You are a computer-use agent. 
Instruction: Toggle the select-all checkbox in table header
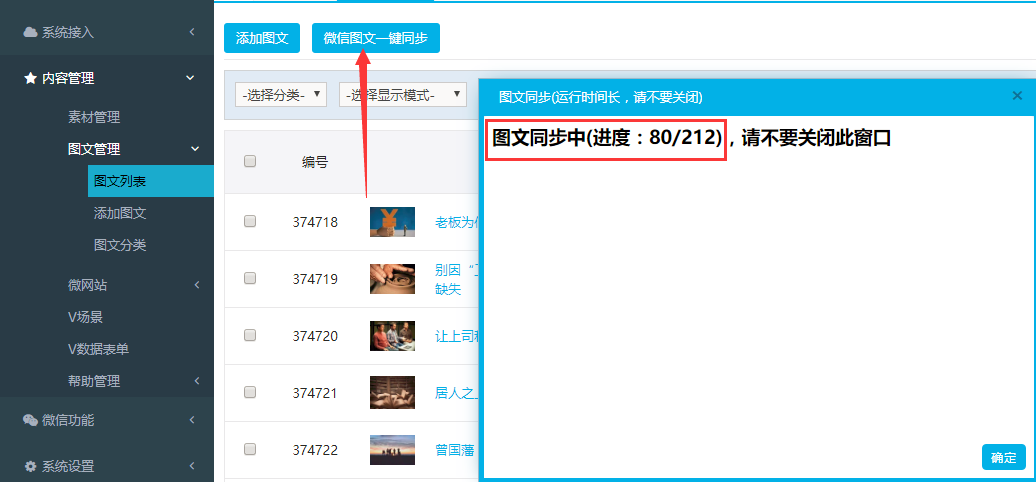[x=250, y=161]
